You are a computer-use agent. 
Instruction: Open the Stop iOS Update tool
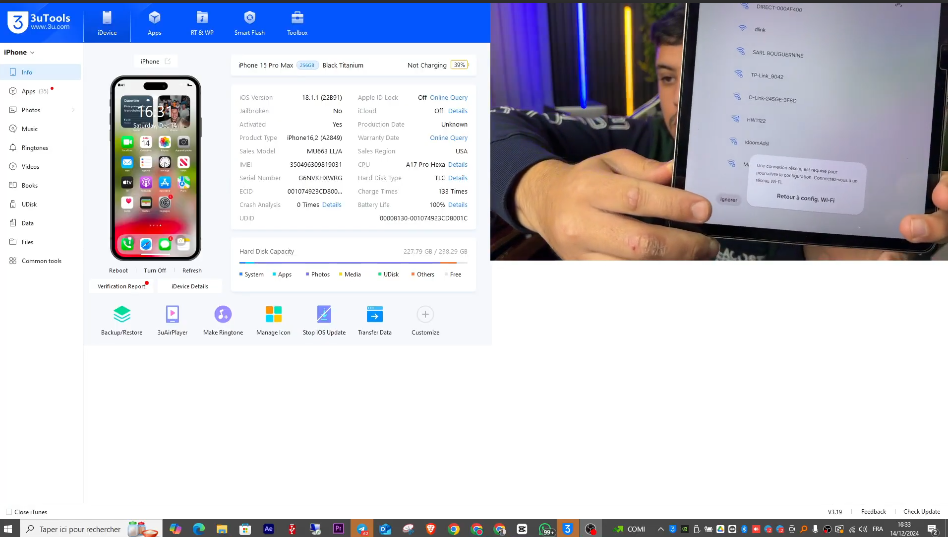324,314
